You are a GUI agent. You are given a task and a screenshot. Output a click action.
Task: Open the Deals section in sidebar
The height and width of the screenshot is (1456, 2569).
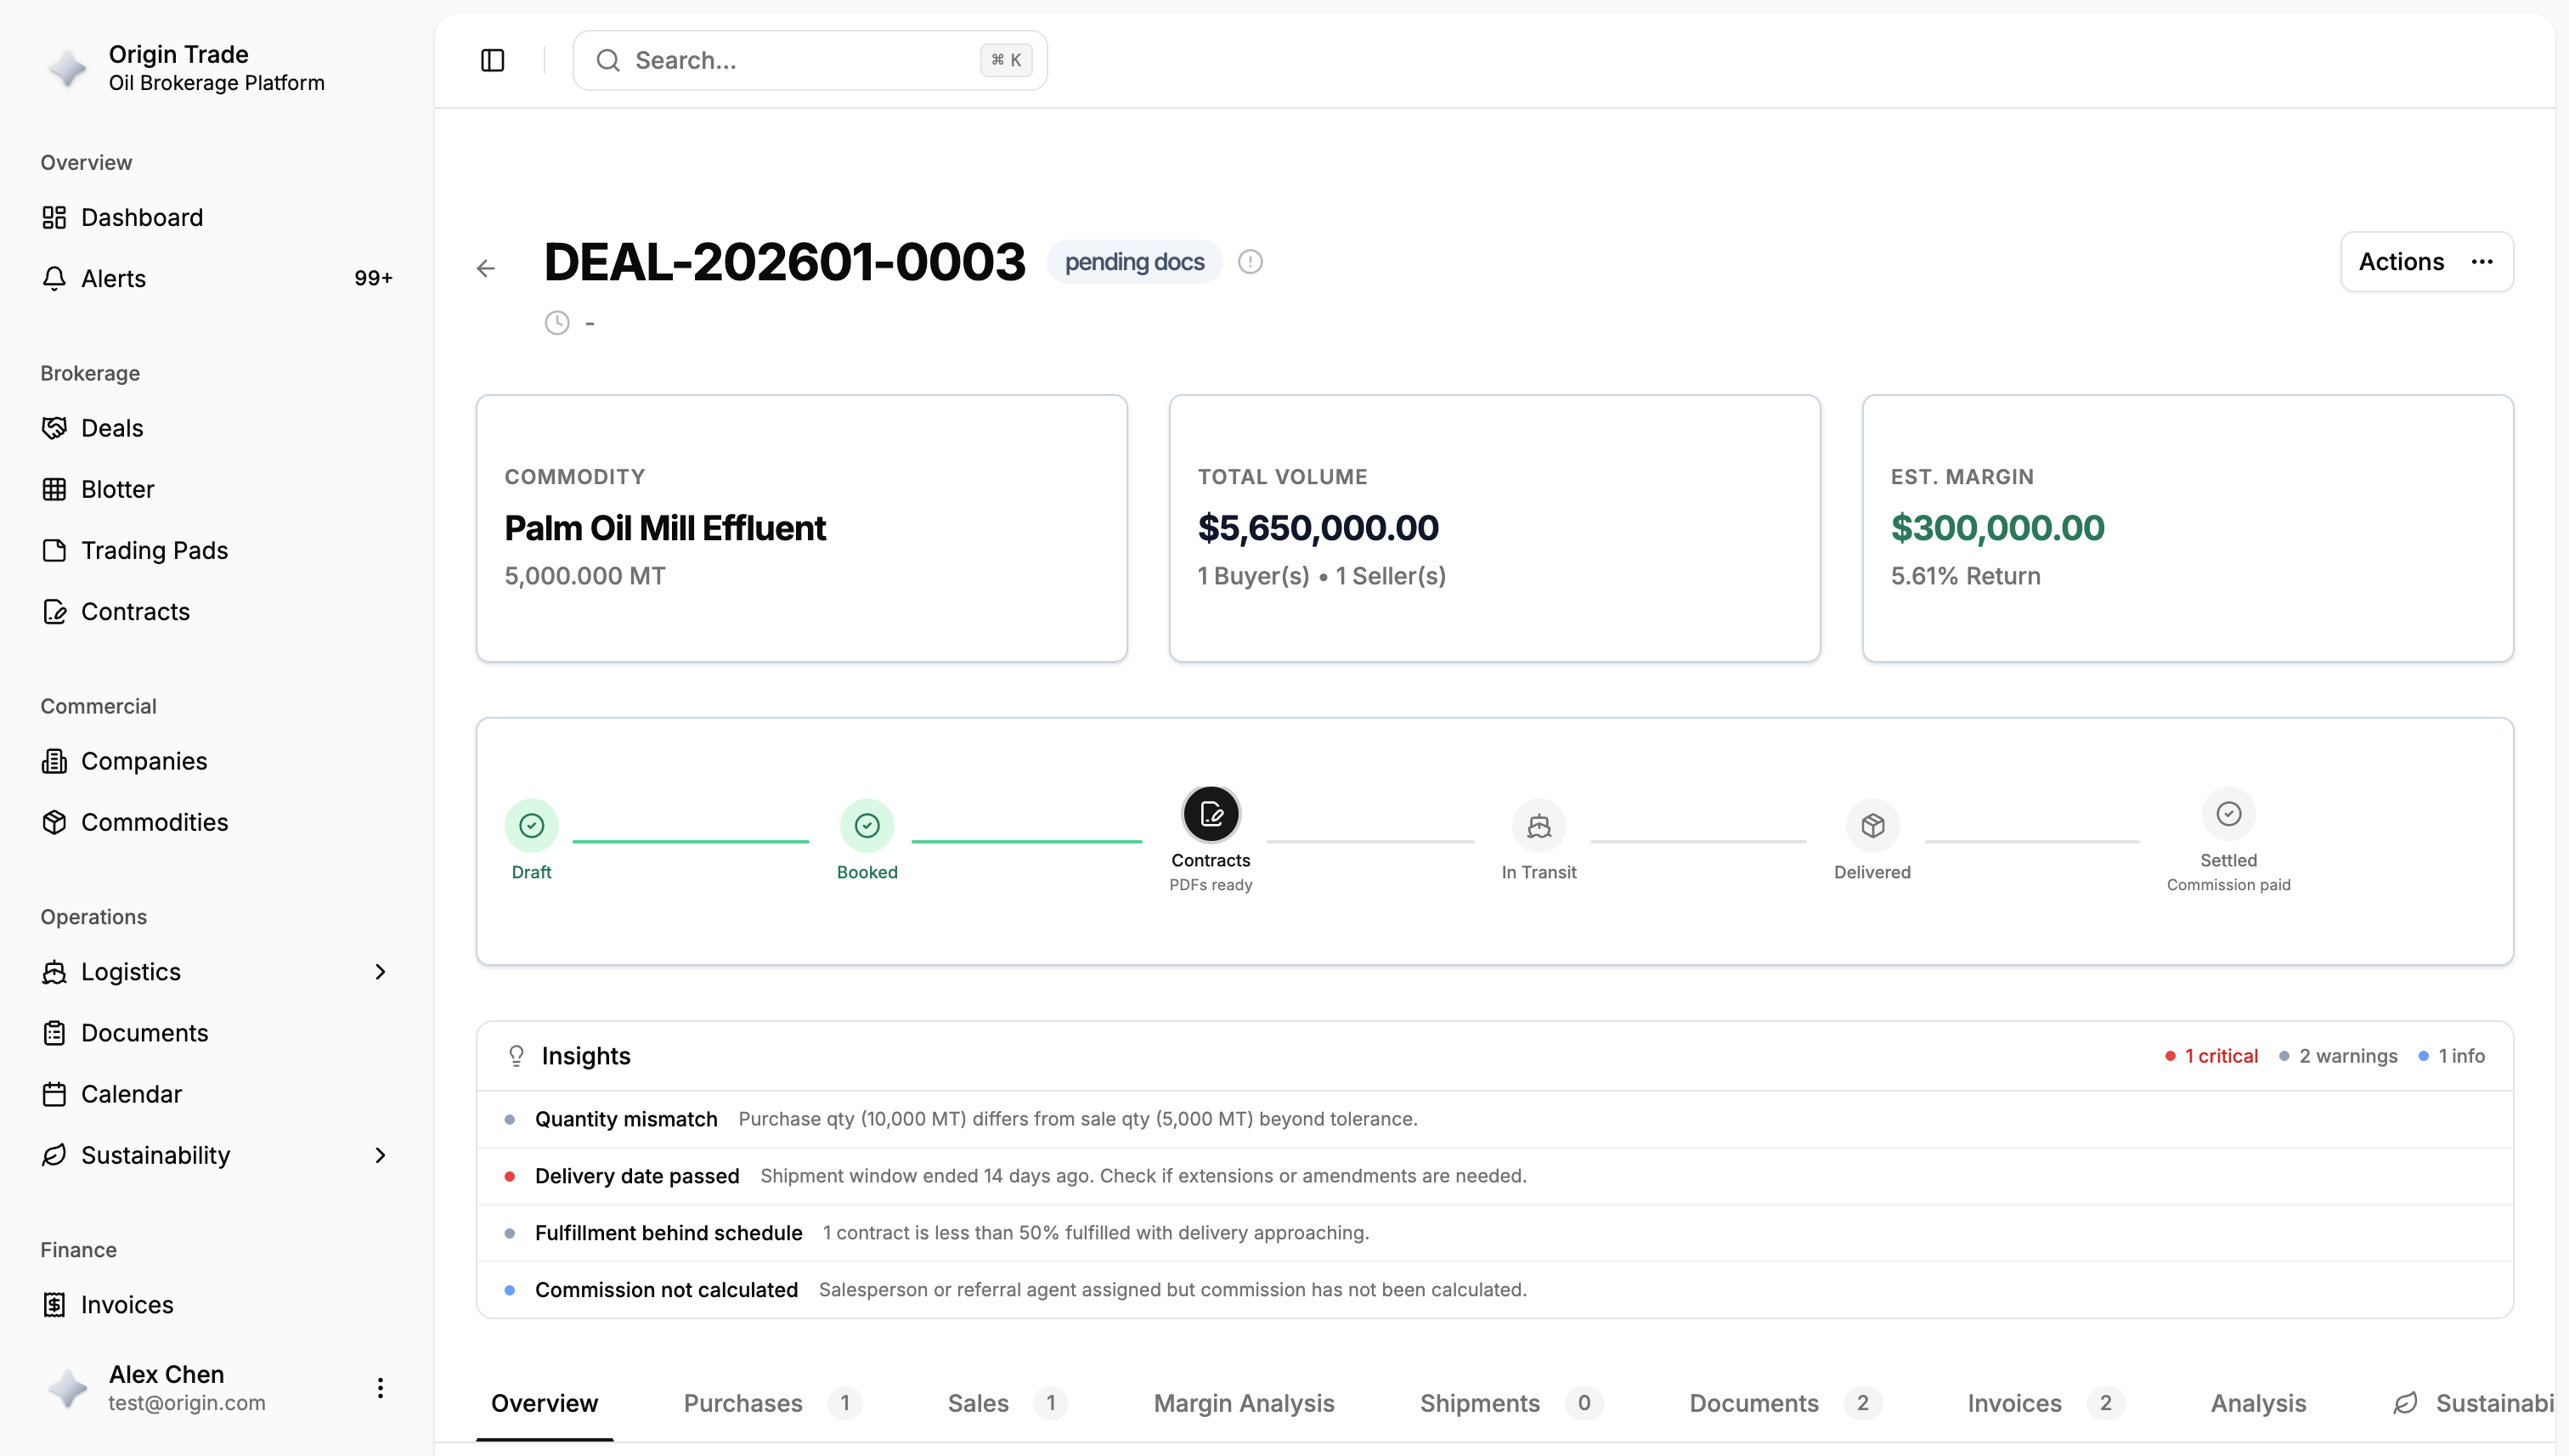113,427
